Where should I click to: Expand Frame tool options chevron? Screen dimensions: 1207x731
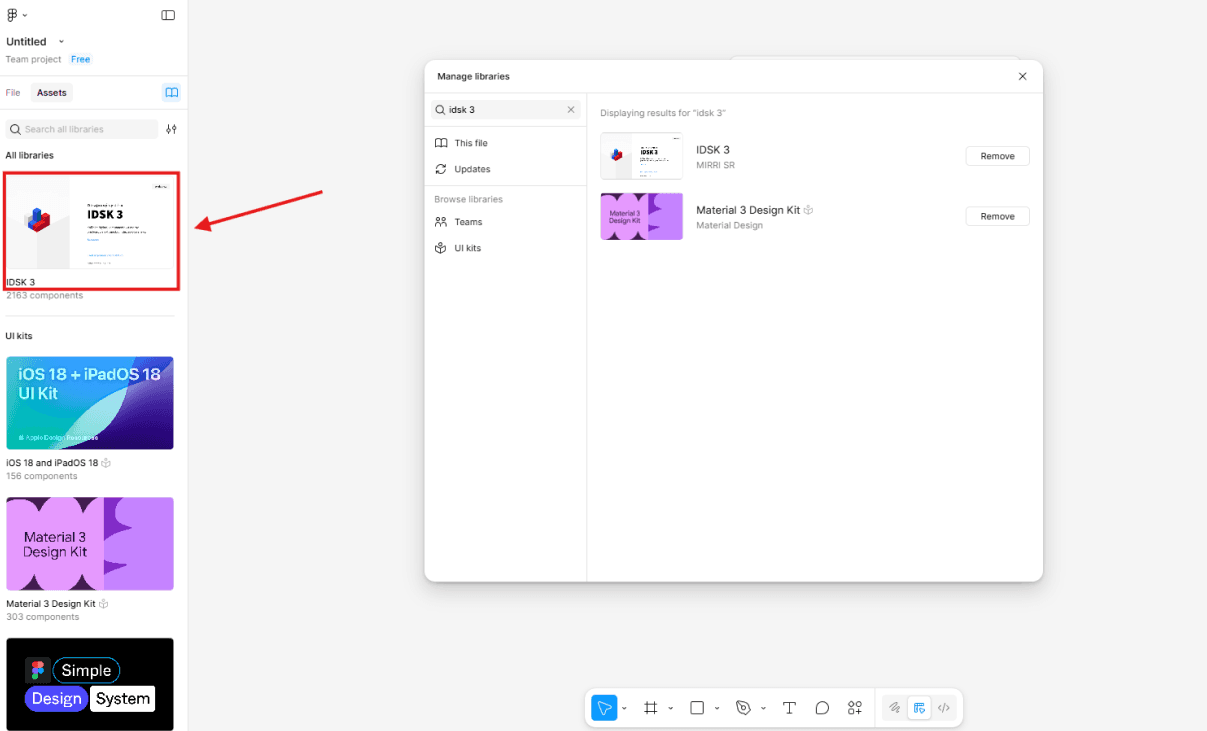pyautogui.click(x=670, y=708)
